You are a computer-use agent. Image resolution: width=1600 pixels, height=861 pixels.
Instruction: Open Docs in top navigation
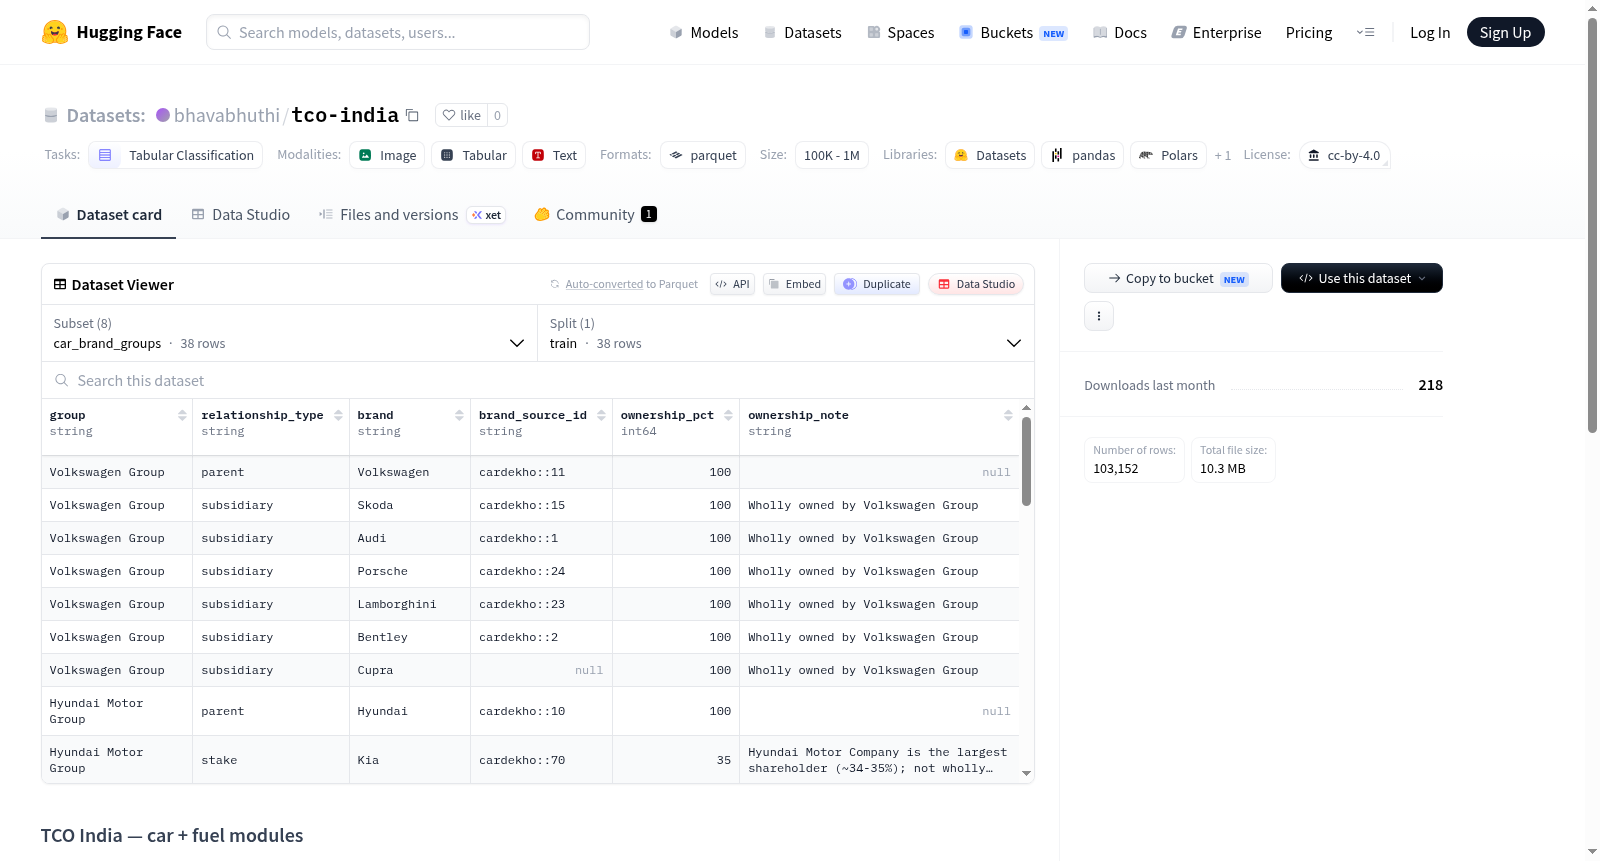tap(1120, 32)
